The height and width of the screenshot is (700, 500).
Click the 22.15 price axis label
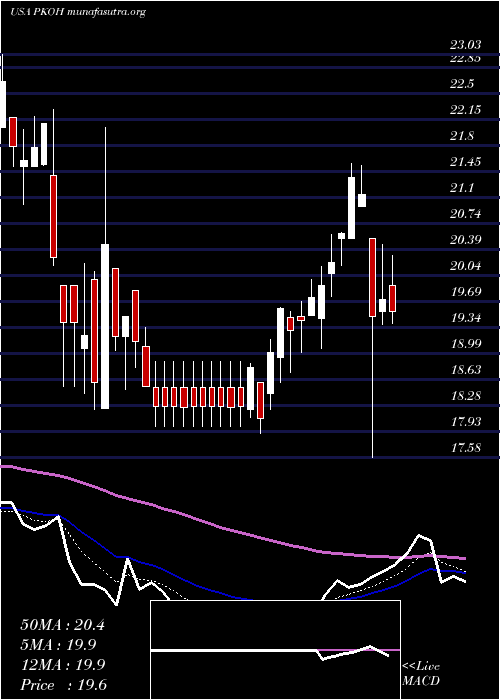point(465,110)
